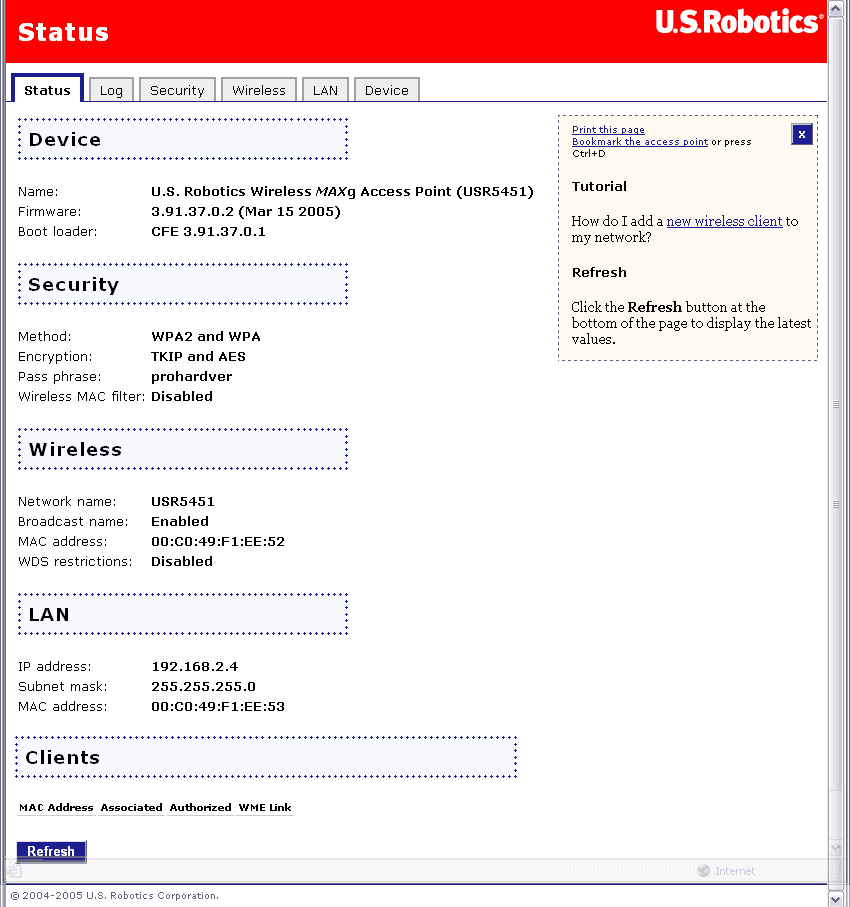
Task: Click the scrollbar down arrow at bottom
Action: point(835,898)
